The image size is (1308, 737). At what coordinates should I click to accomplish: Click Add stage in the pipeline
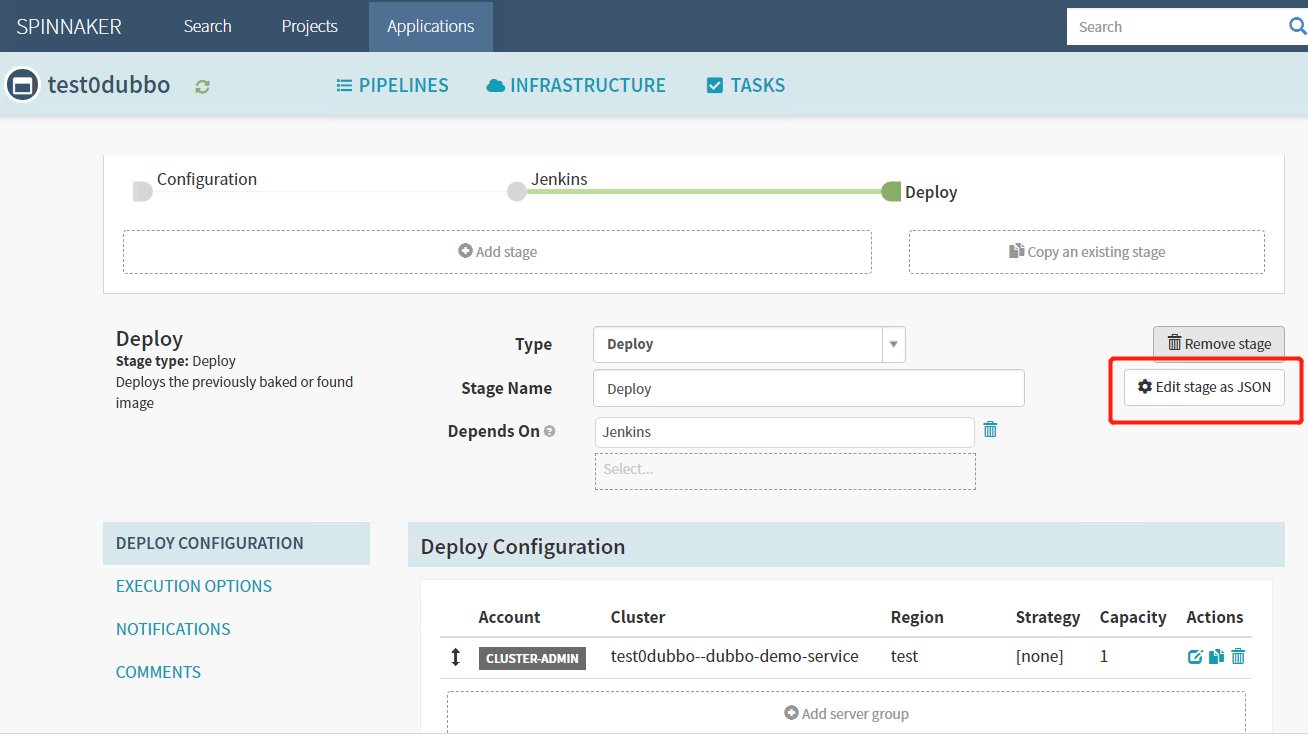497,252
